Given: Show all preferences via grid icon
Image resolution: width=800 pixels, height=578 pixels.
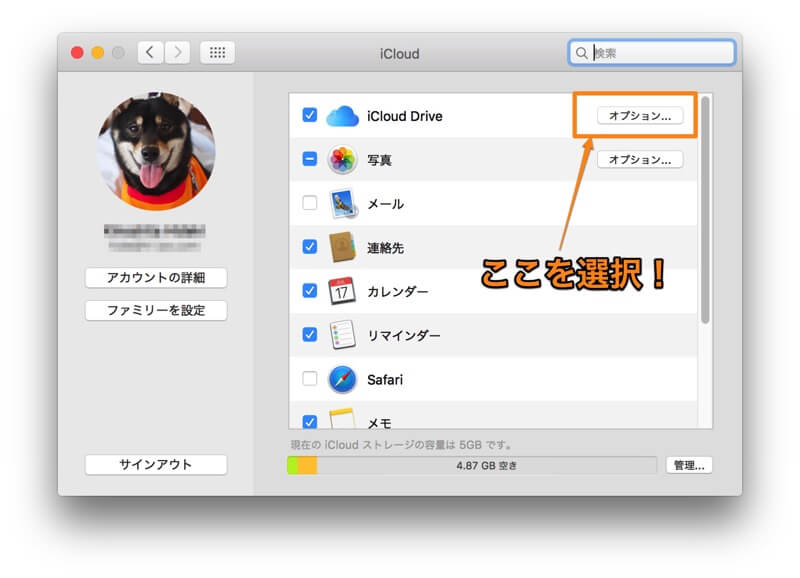Looking at the screenshot, I should (217, 53).
